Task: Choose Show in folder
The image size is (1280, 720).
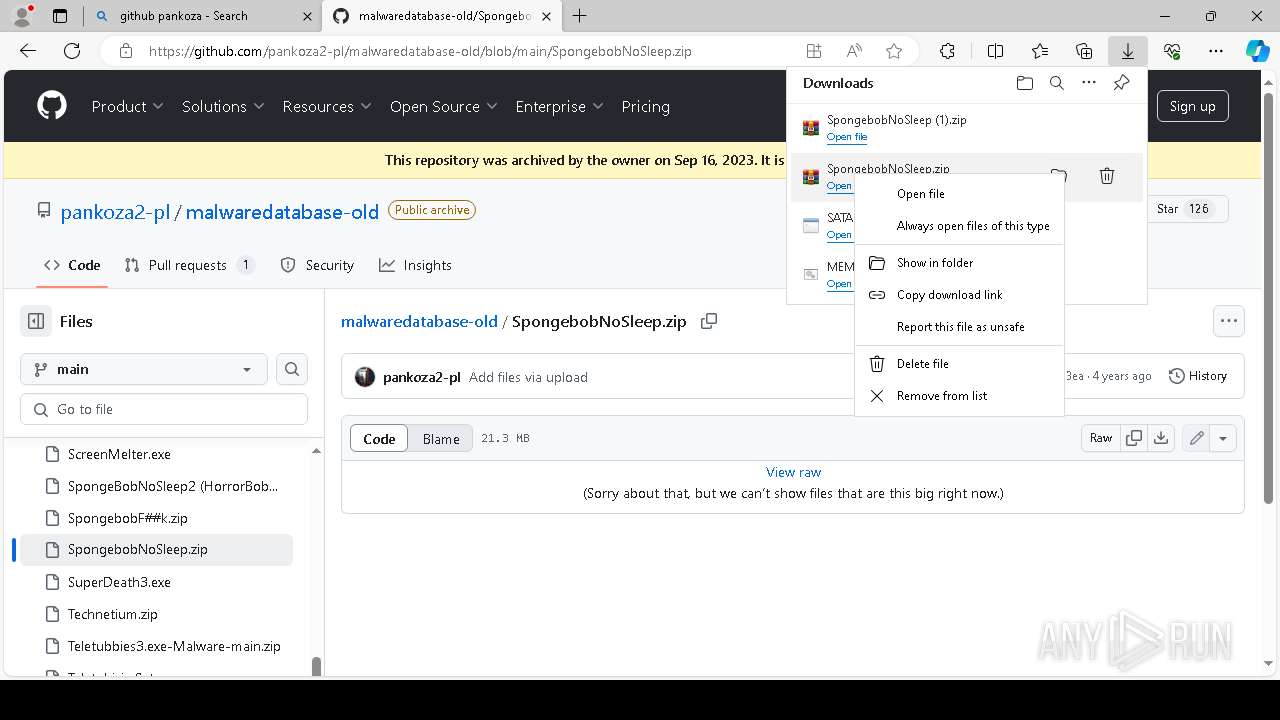Action: pyautogui.click(x=960, y=263)
